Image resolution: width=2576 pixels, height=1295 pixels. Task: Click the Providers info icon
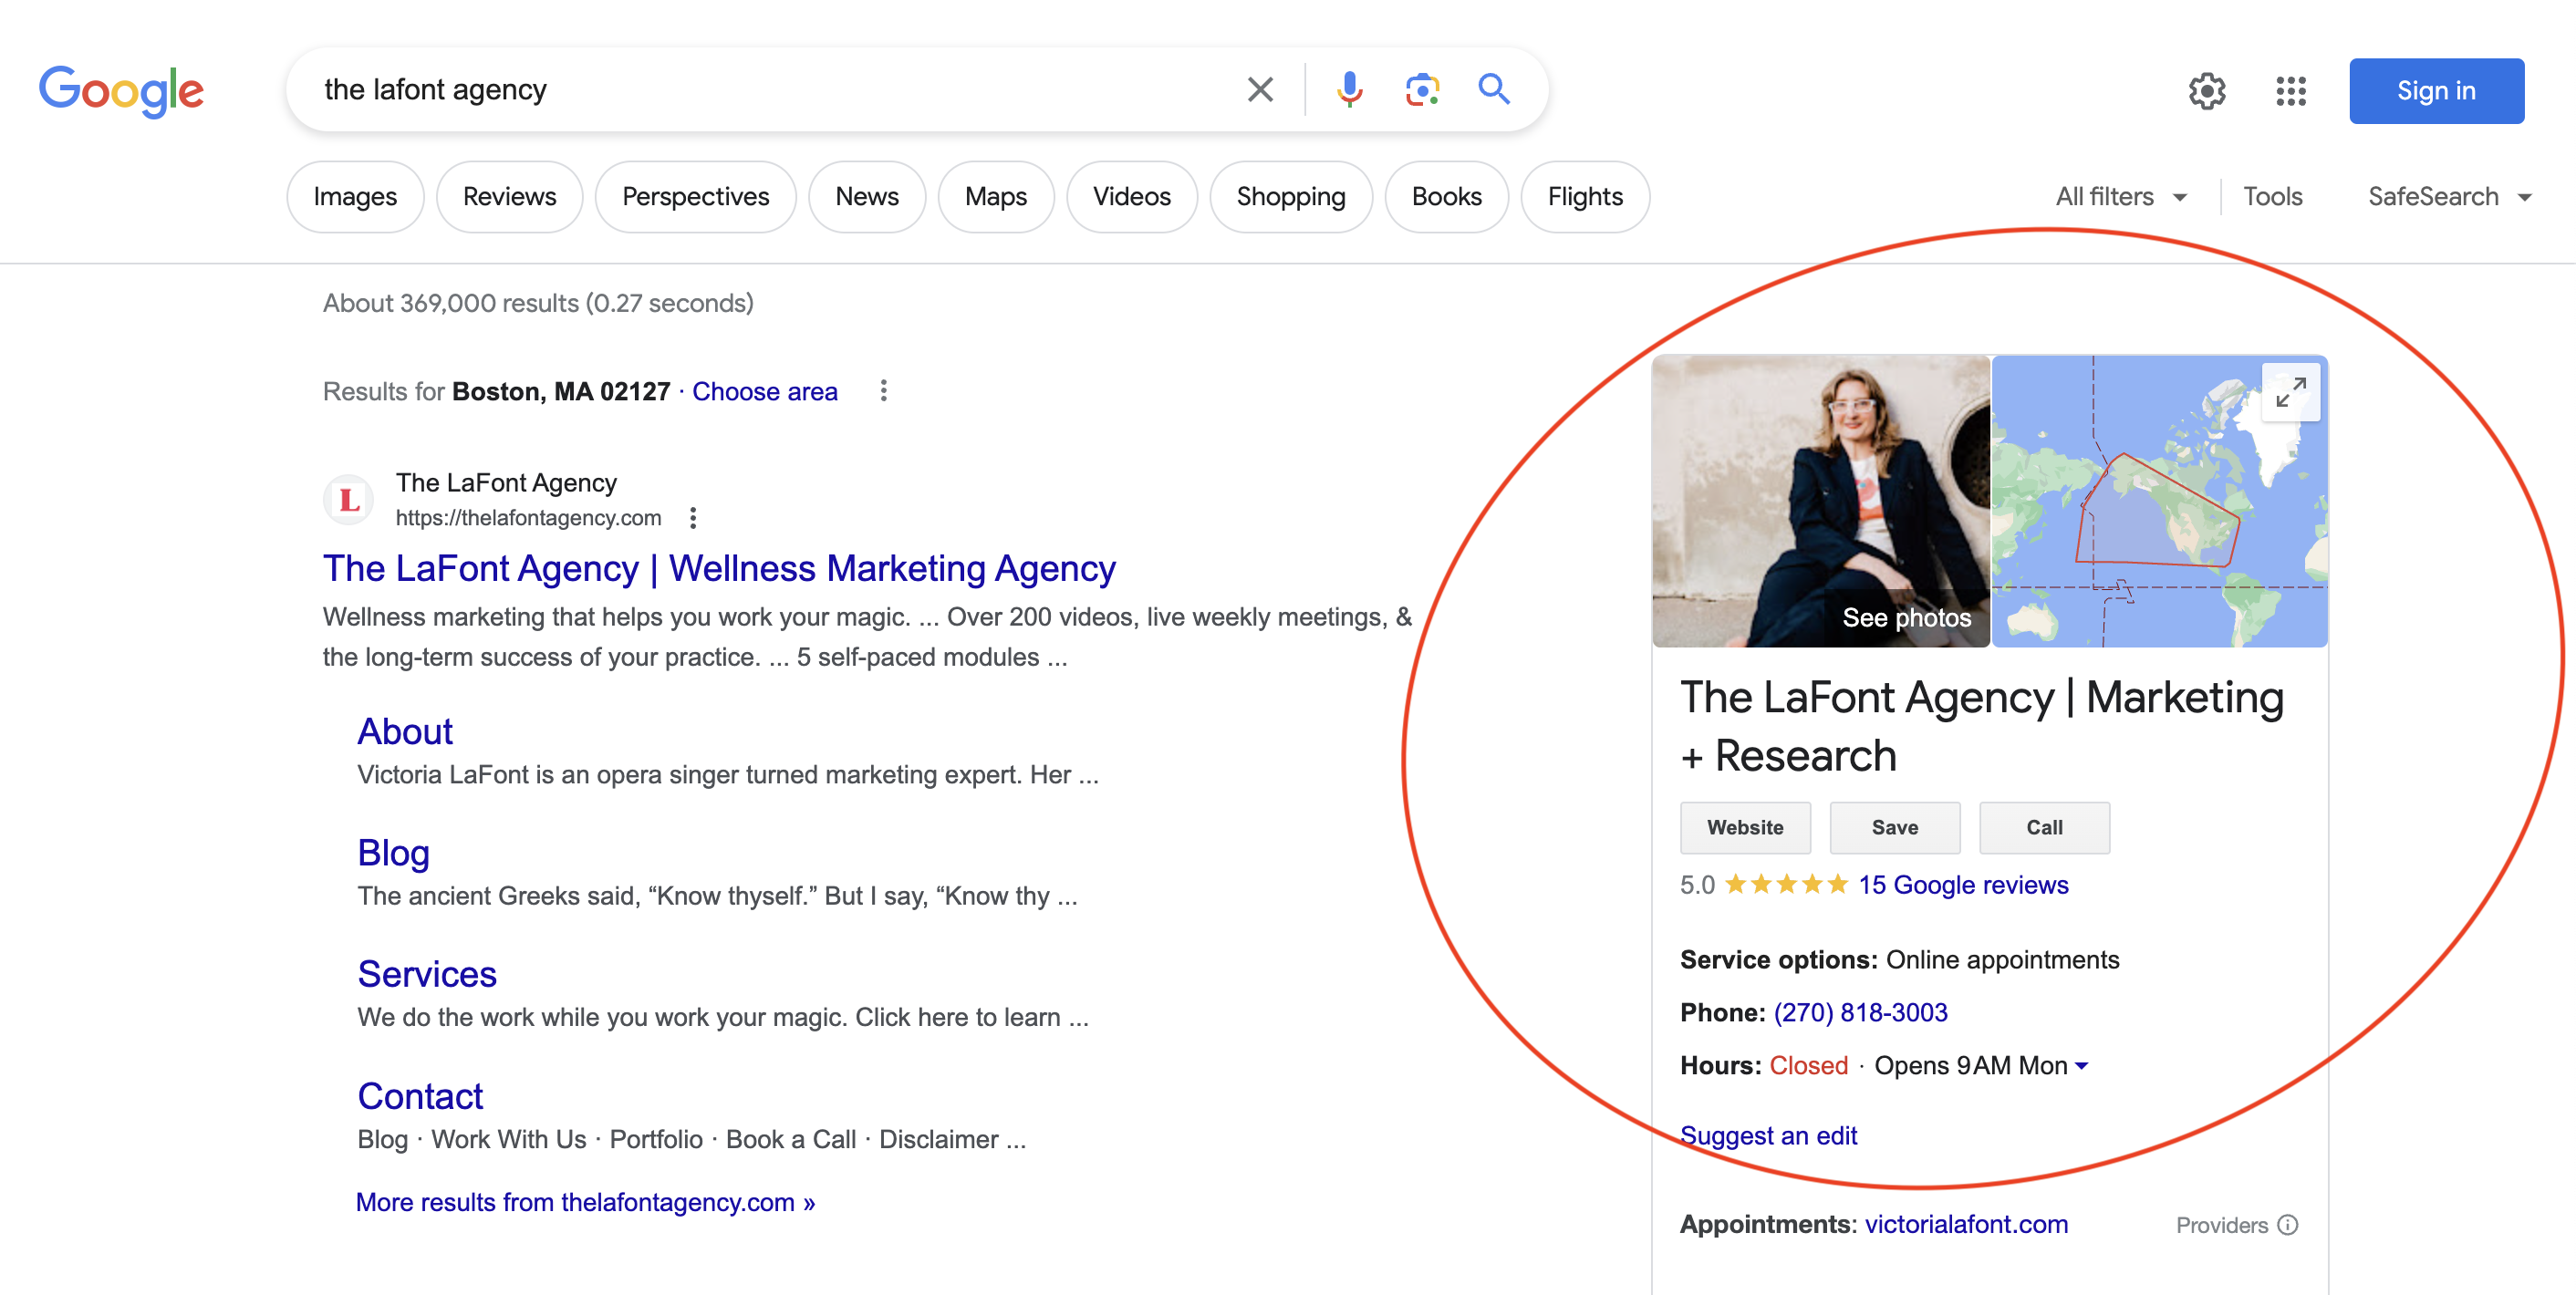click(x=2287, y=1225)
